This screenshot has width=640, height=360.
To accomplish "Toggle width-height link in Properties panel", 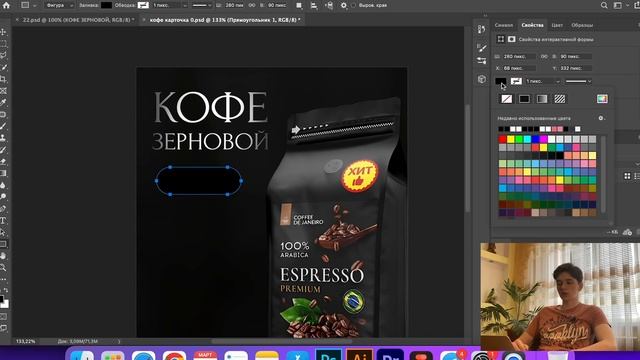I will 544,56.
